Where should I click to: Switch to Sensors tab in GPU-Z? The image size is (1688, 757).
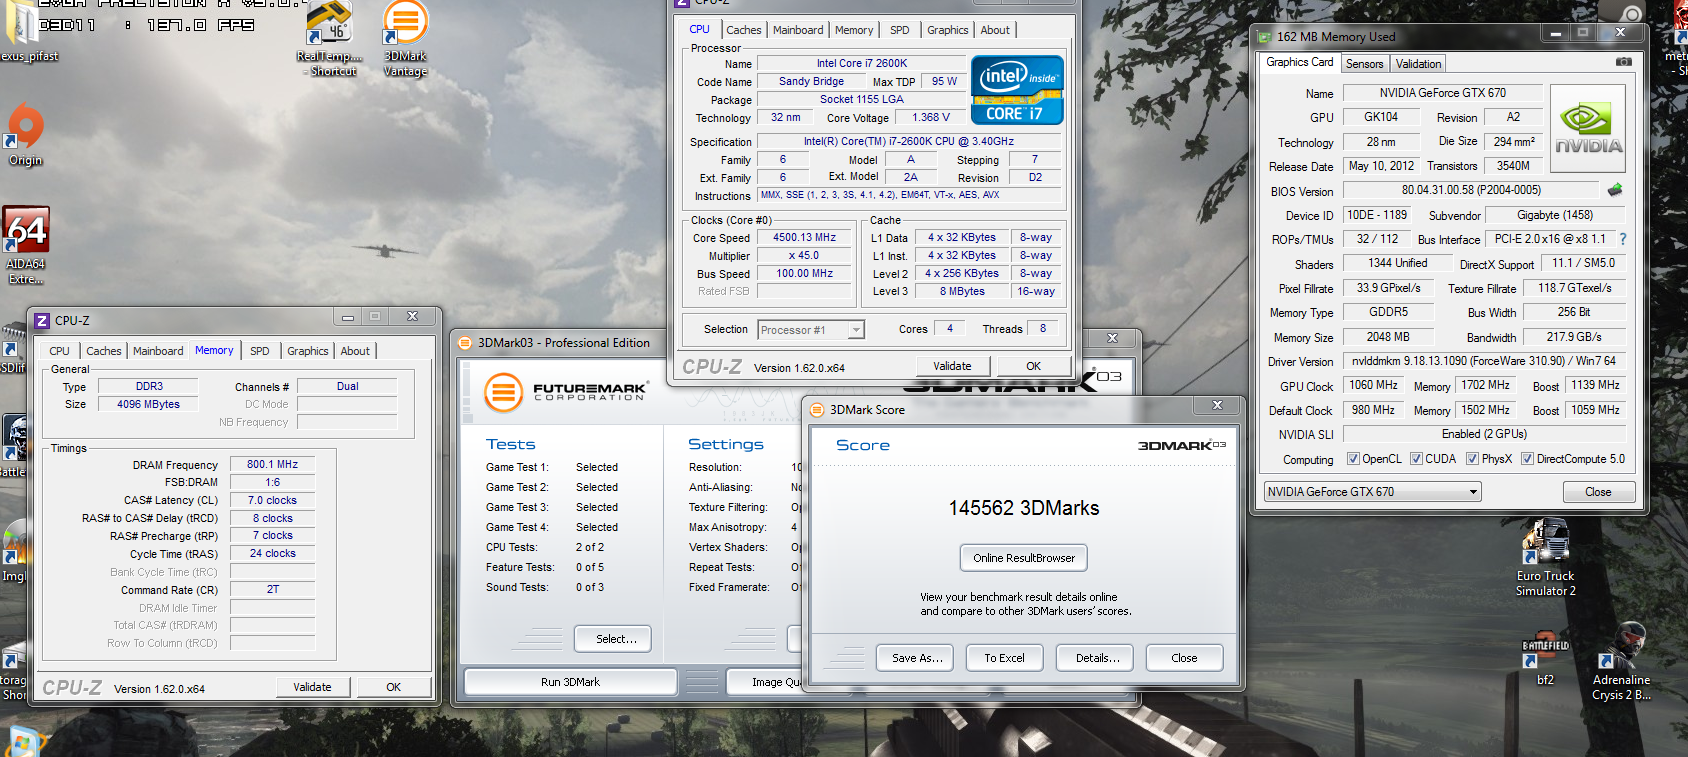click(1364, 64)
